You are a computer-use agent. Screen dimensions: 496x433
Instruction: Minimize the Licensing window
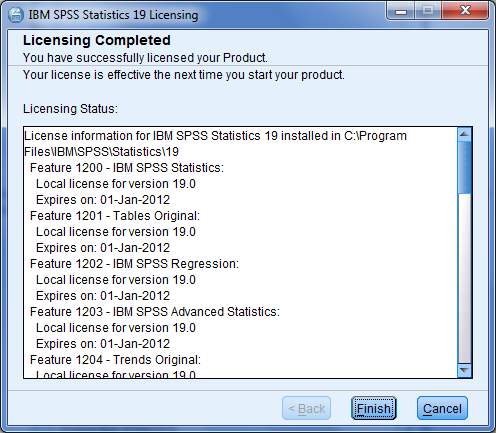point(401,11)
